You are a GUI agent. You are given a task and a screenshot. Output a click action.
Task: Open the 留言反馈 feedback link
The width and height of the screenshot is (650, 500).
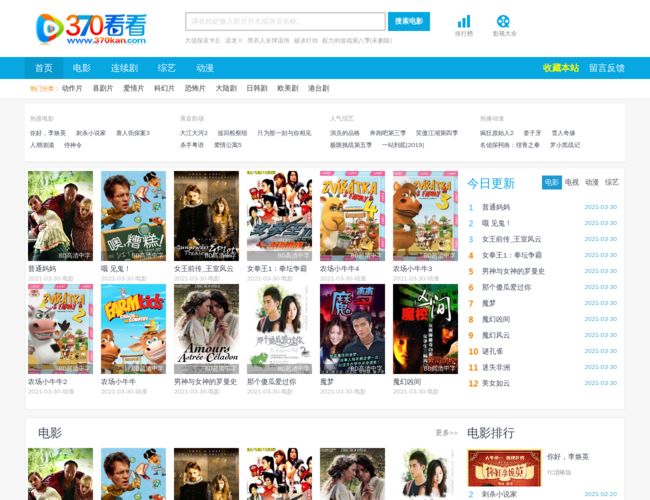click(x=606, y=68)
